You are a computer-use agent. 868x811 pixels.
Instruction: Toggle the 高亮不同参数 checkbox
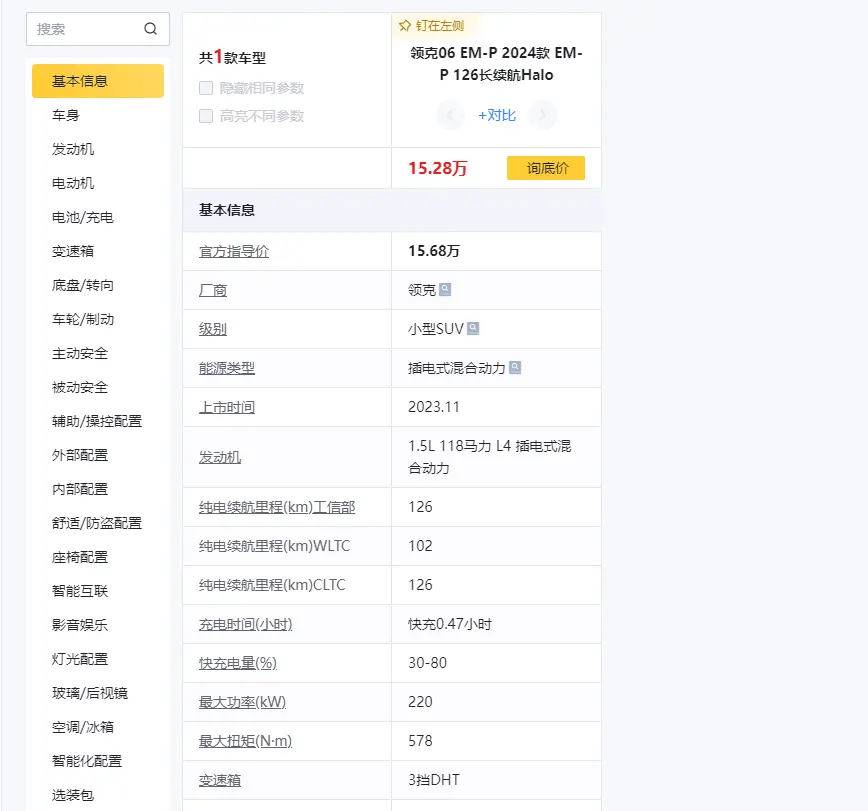tap(206, 116)
